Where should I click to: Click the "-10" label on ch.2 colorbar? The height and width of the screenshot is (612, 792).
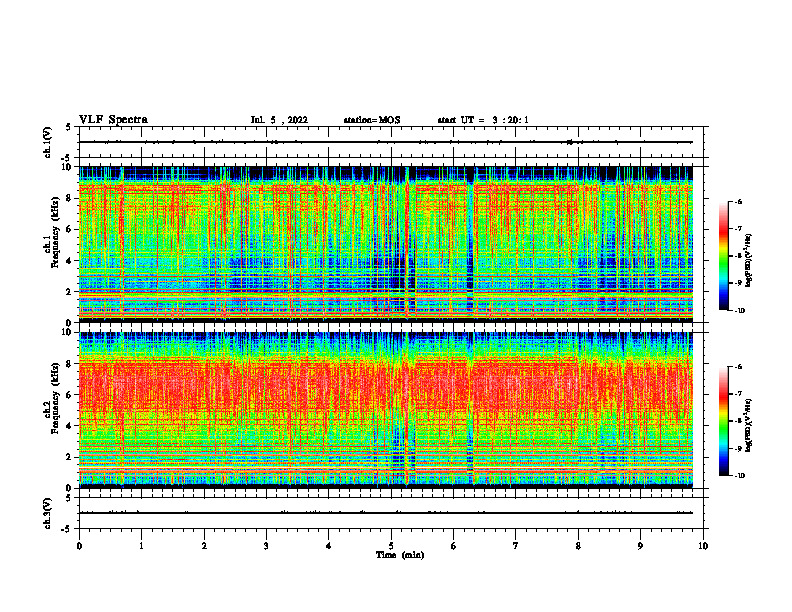click(x=739, y=476)
